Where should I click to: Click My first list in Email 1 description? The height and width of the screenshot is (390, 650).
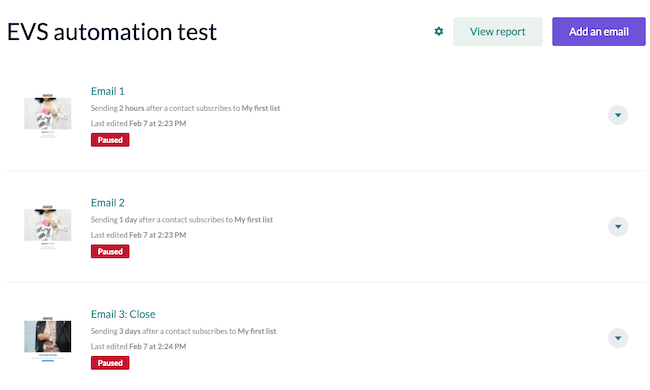(x=261, y=108)
